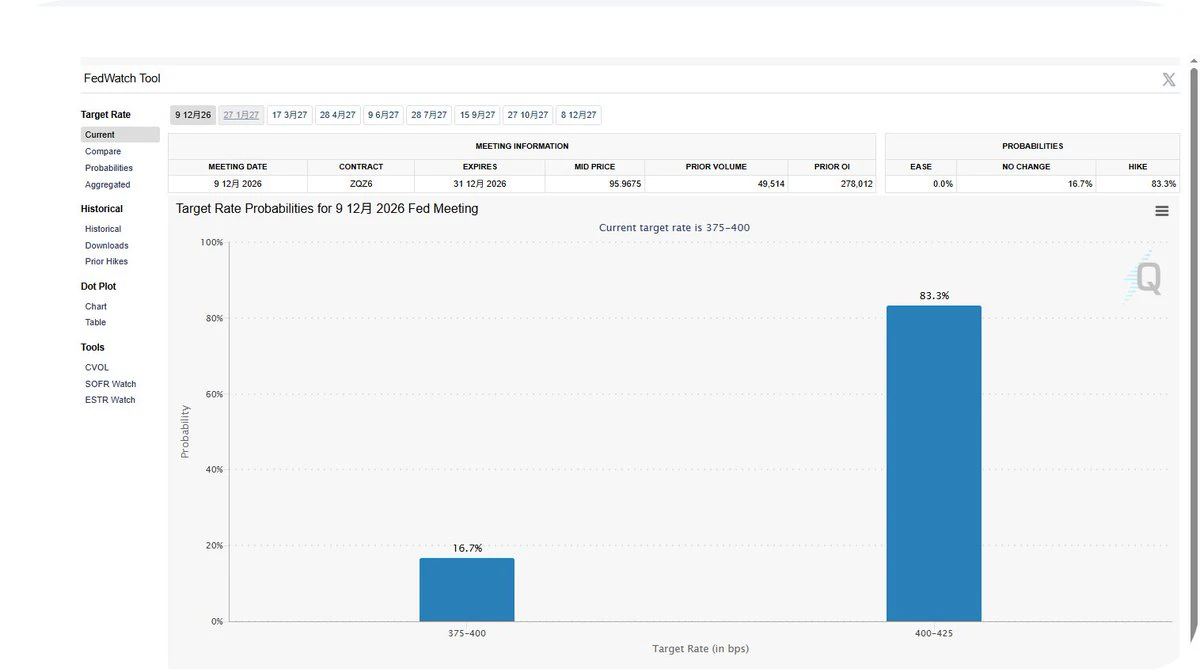Click the X (Twitter) share icon
This screenshot has width=1200, height=672.
(x=1168, y=80)
